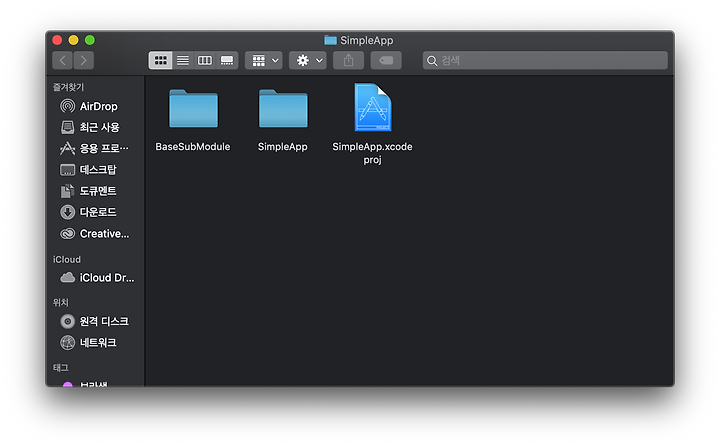Click the disc icon beside 원격 디스크
Screen dimensions: 720x447
click(68, 321)
